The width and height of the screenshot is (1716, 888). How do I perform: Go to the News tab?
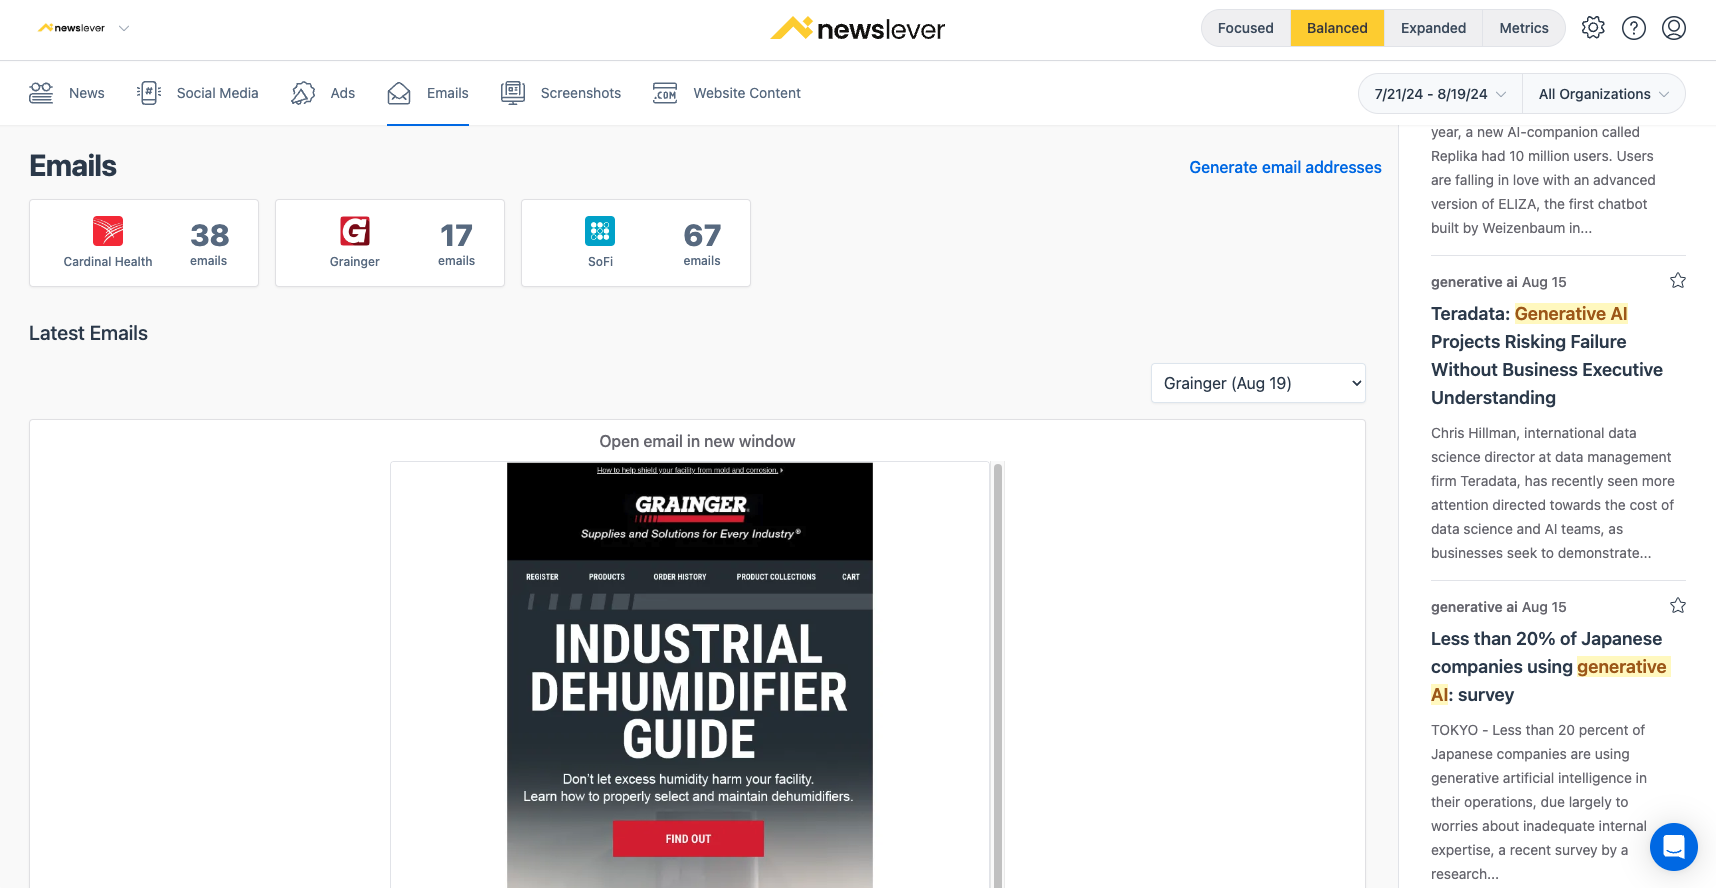click(67, 93)
